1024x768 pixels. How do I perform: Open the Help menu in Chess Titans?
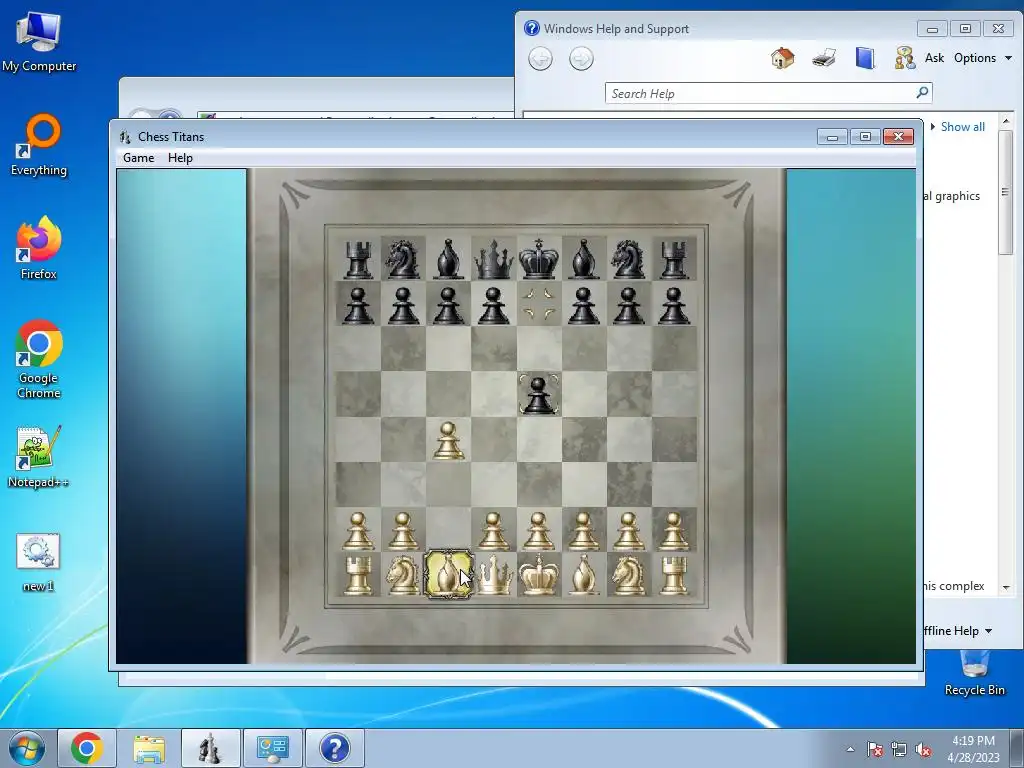(x=180, y=158)
